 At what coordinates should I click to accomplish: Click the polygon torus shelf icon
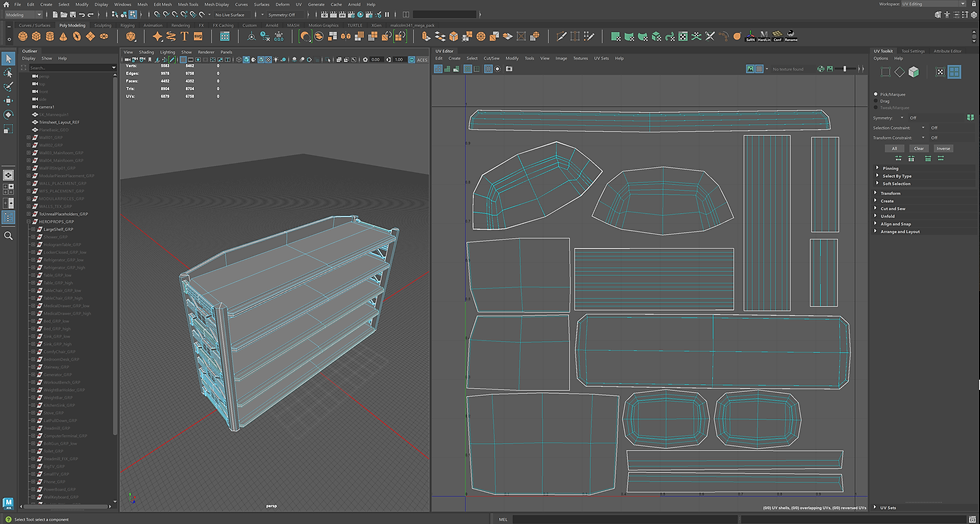click(x=78, y=37)
